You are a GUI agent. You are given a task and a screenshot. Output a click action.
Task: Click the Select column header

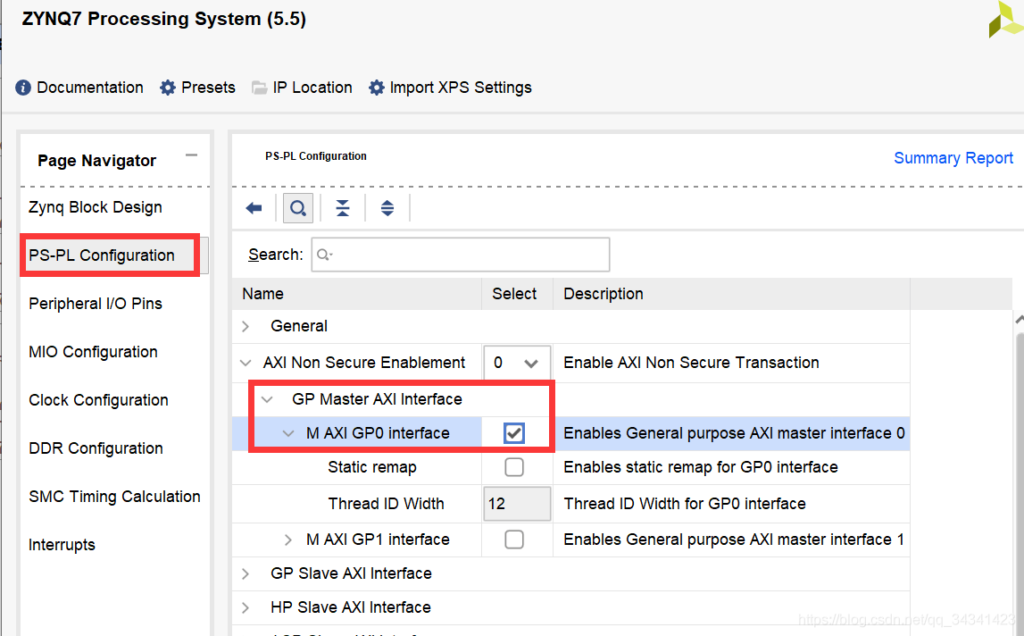(517, 294)
